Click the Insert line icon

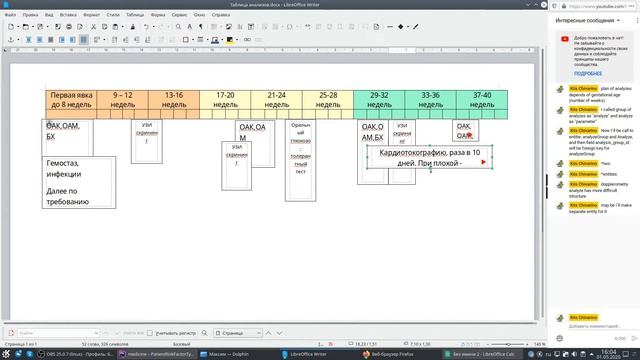click(x=390, y=27)
